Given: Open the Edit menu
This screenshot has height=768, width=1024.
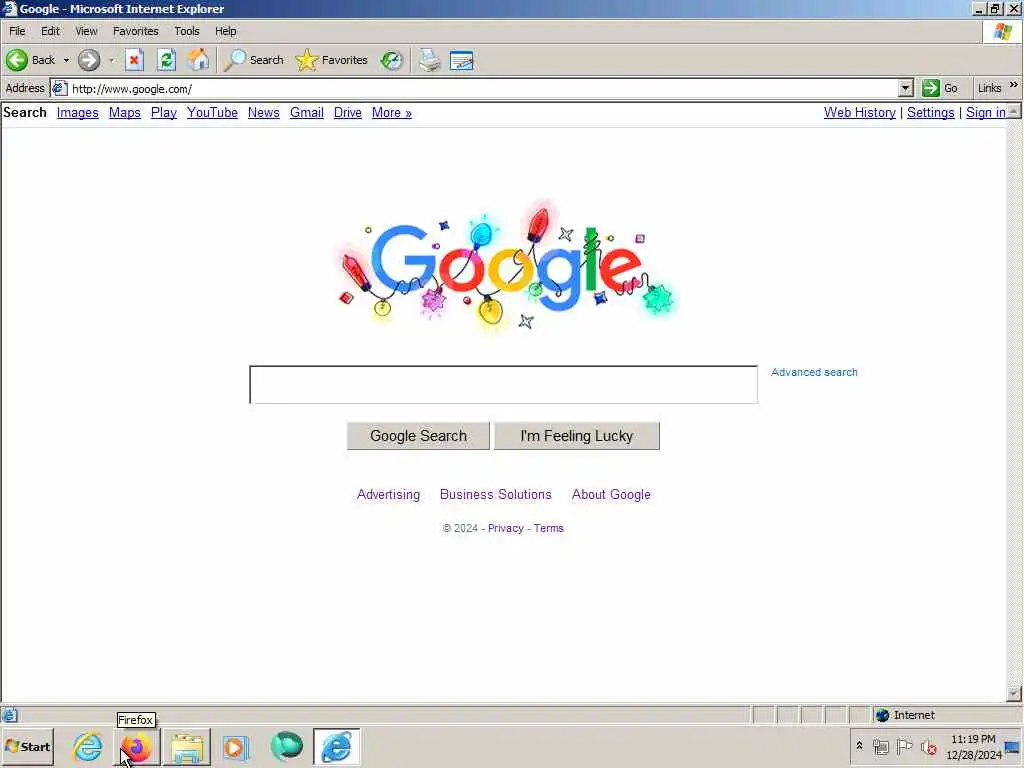Looking at the screenshot, I should point(50,31).
